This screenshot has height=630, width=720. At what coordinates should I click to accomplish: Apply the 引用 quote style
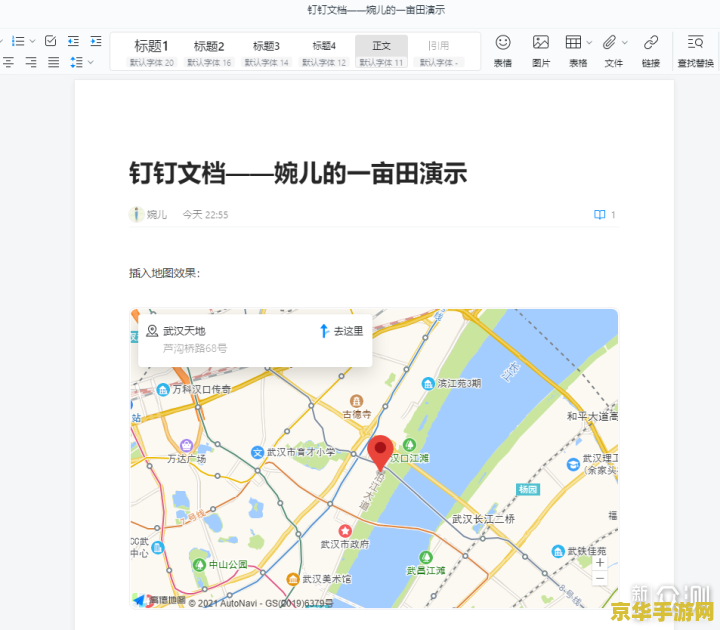point(439,52)
